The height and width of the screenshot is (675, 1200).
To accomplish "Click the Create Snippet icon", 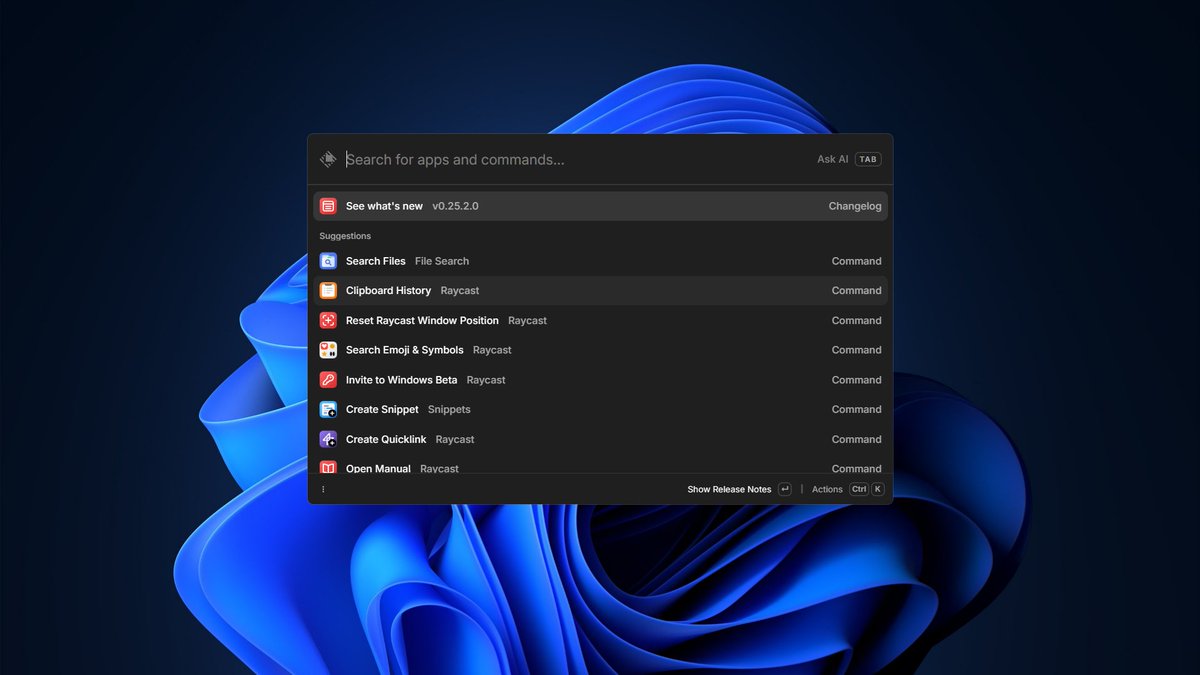I will [328, 409].
